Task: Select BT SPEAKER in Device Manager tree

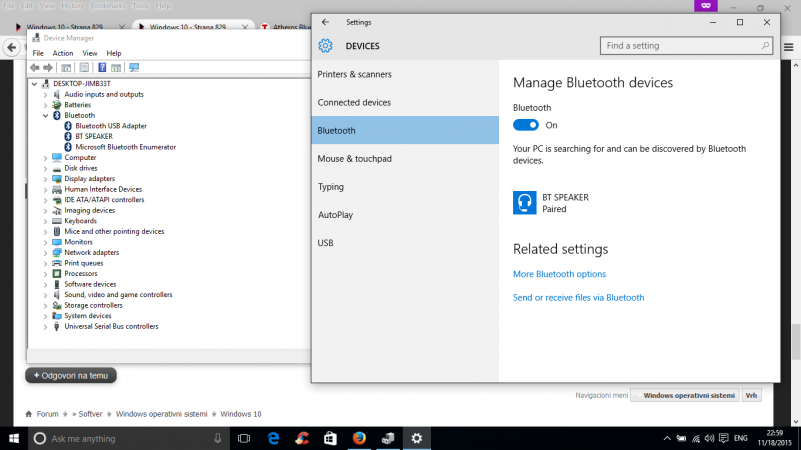Action: (x=94, y=136)
